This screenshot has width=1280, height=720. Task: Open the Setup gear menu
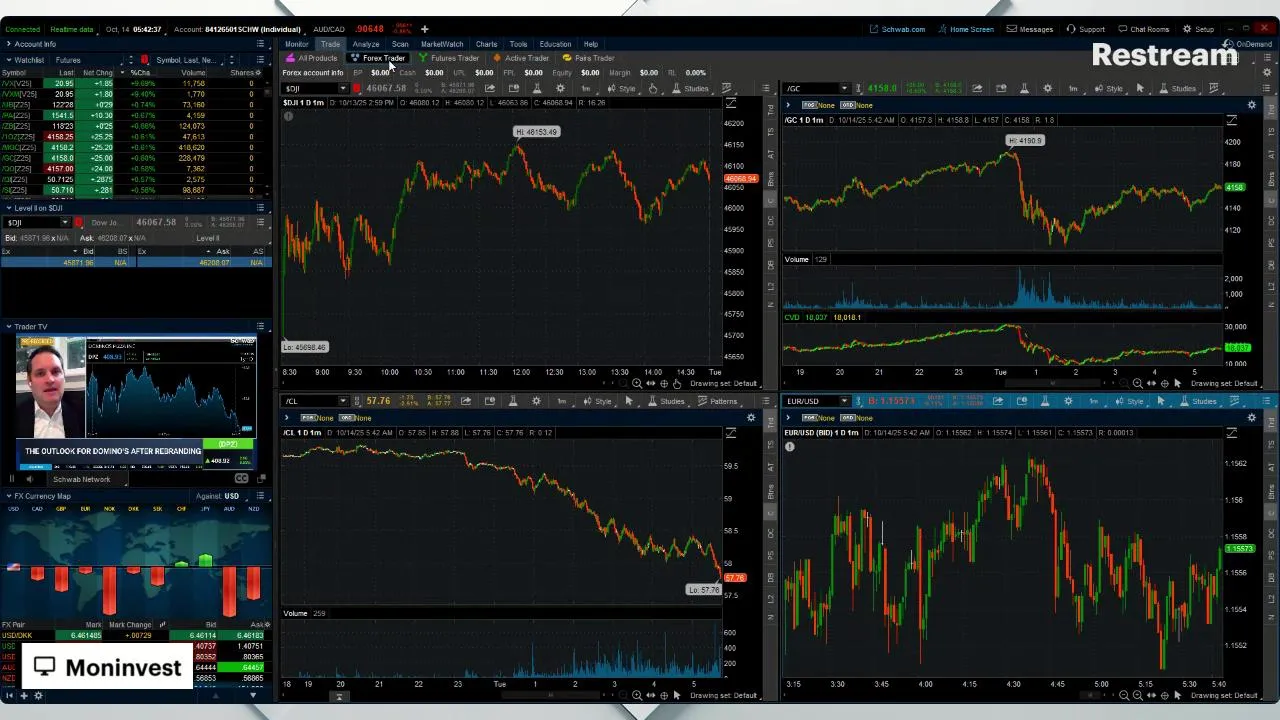click(1198, 29)
